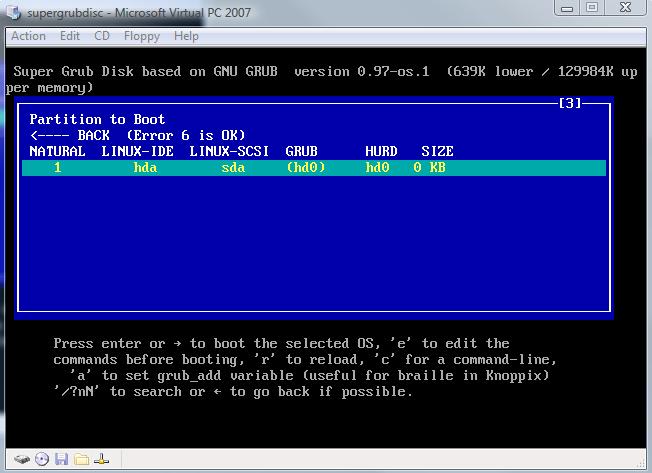Select the BACK (Error 6 is OK) entry

138,135
